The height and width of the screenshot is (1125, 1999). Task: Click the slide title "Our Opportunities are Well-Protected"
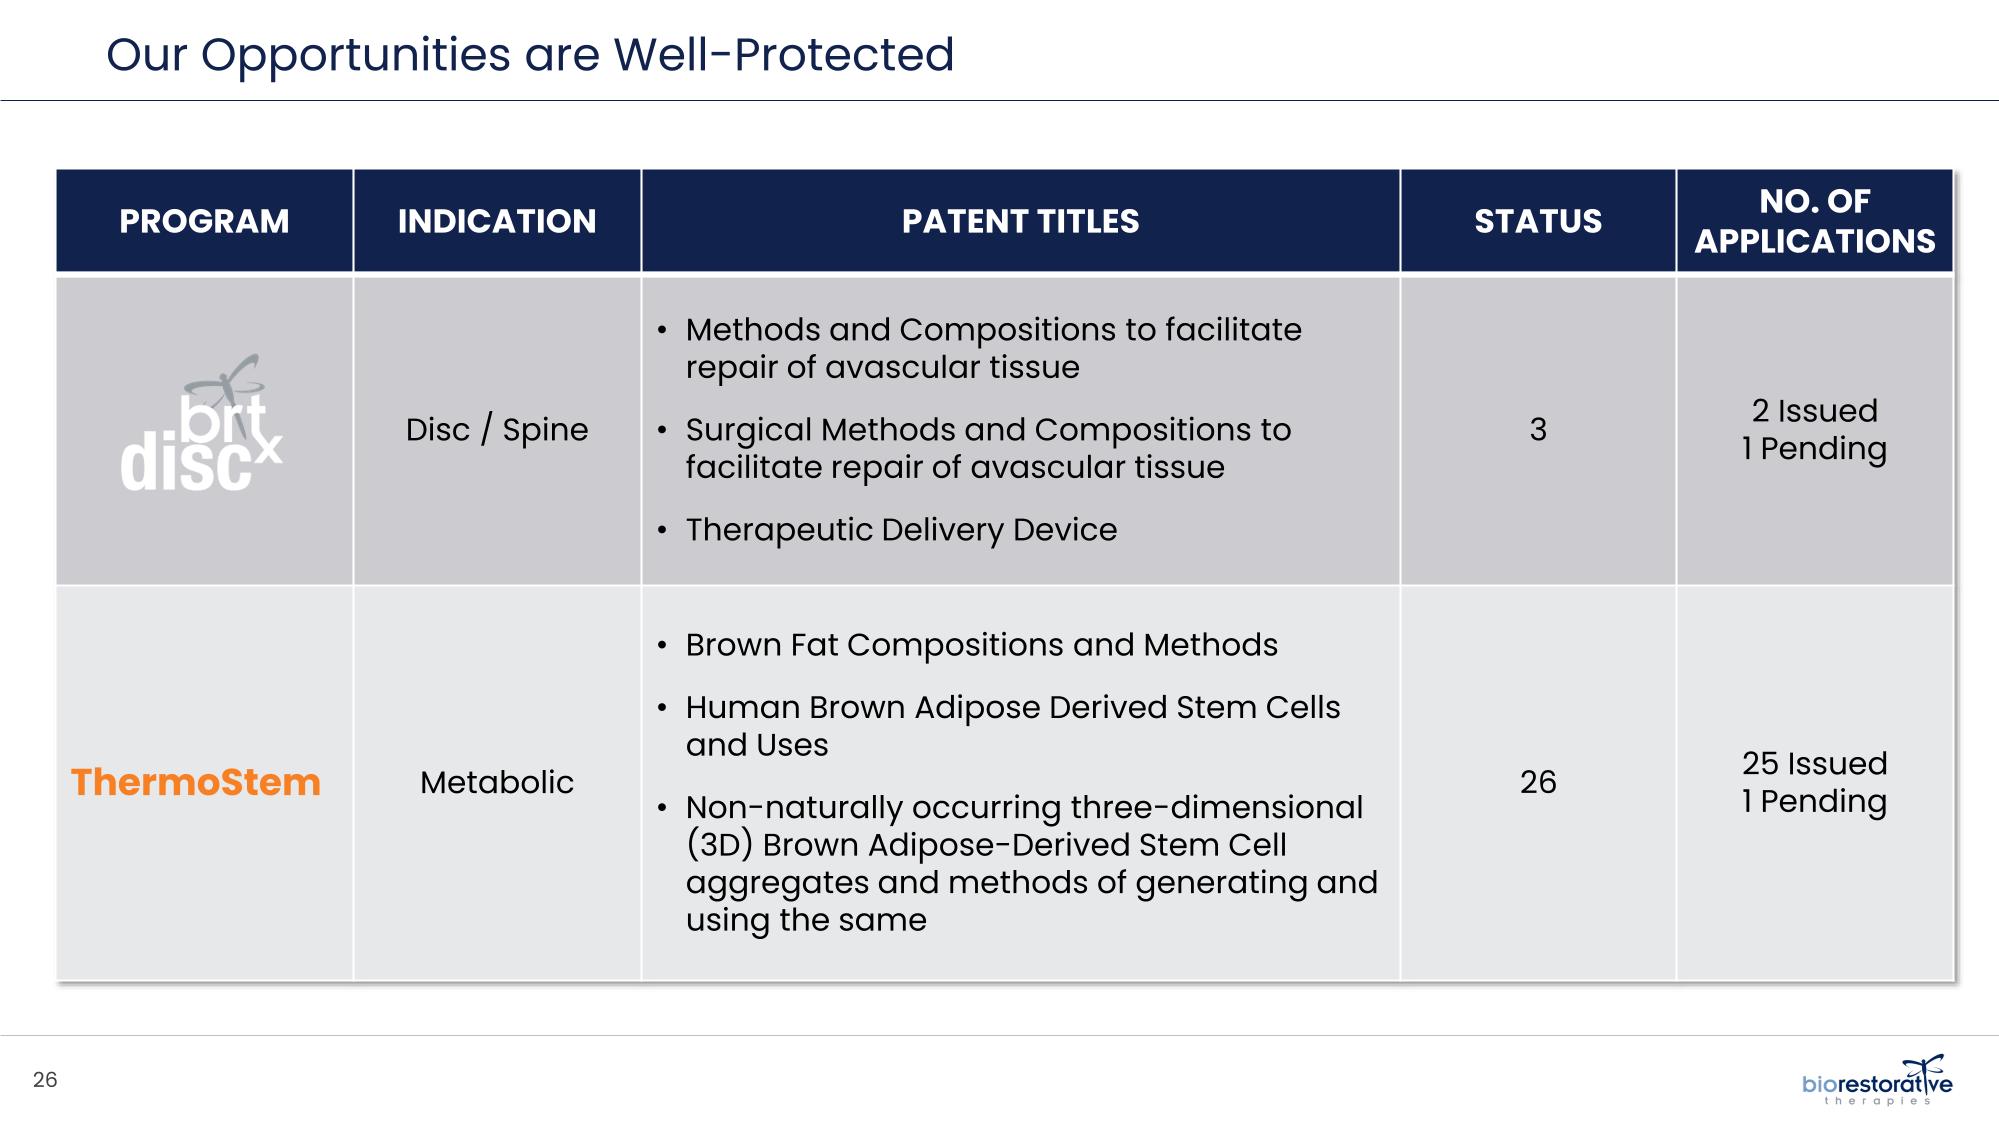(x=530, y=54)
